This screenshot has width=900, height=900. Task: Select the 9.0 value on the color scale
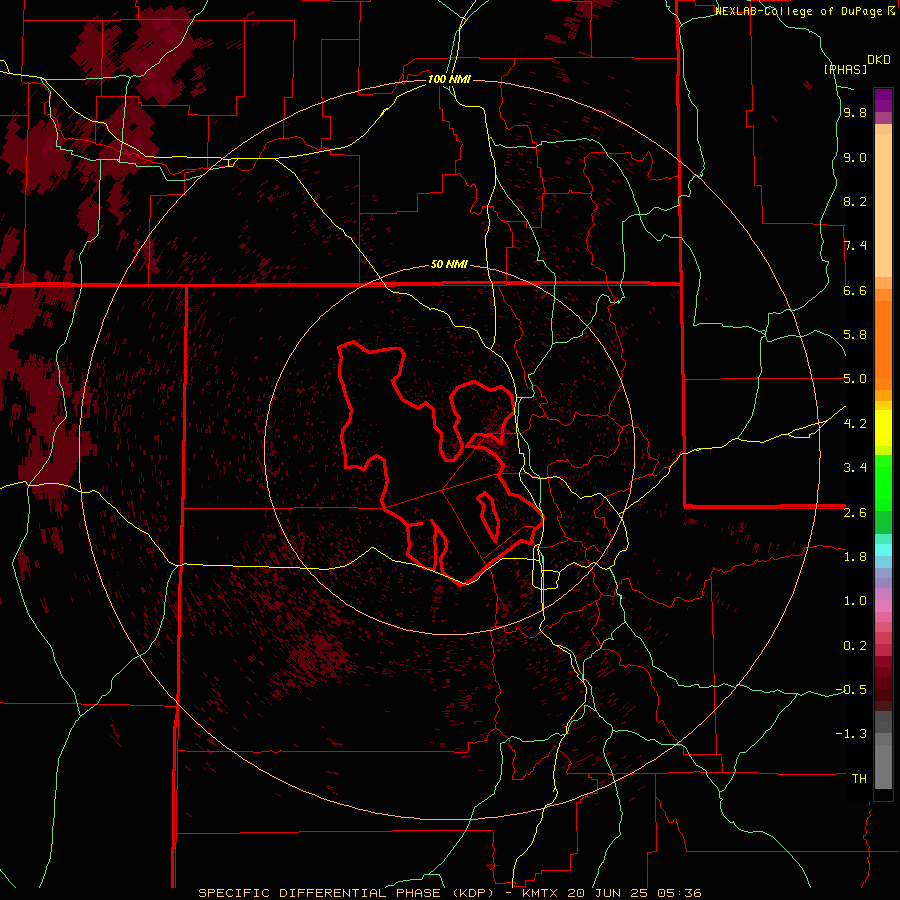coord(855,157)
